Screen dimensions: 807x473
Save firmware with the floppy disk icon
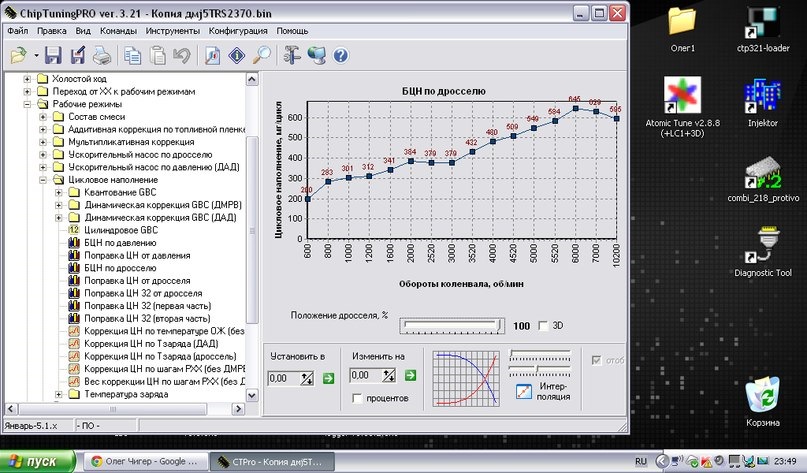point(53,55)
